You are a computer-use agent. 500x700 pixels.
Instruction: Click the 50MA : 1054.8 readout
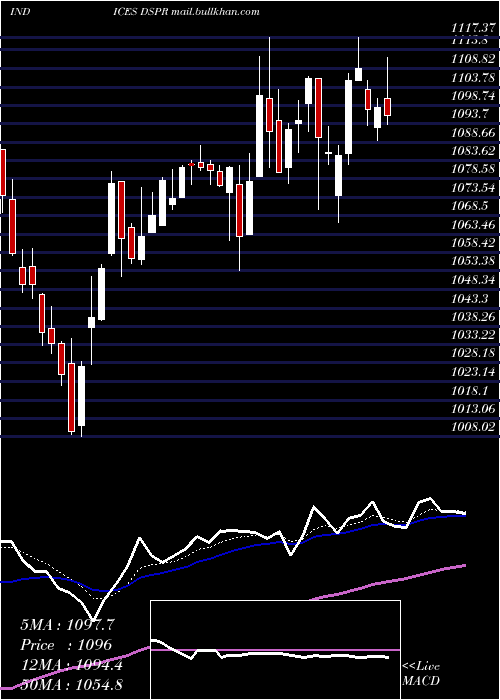(71, 685)
